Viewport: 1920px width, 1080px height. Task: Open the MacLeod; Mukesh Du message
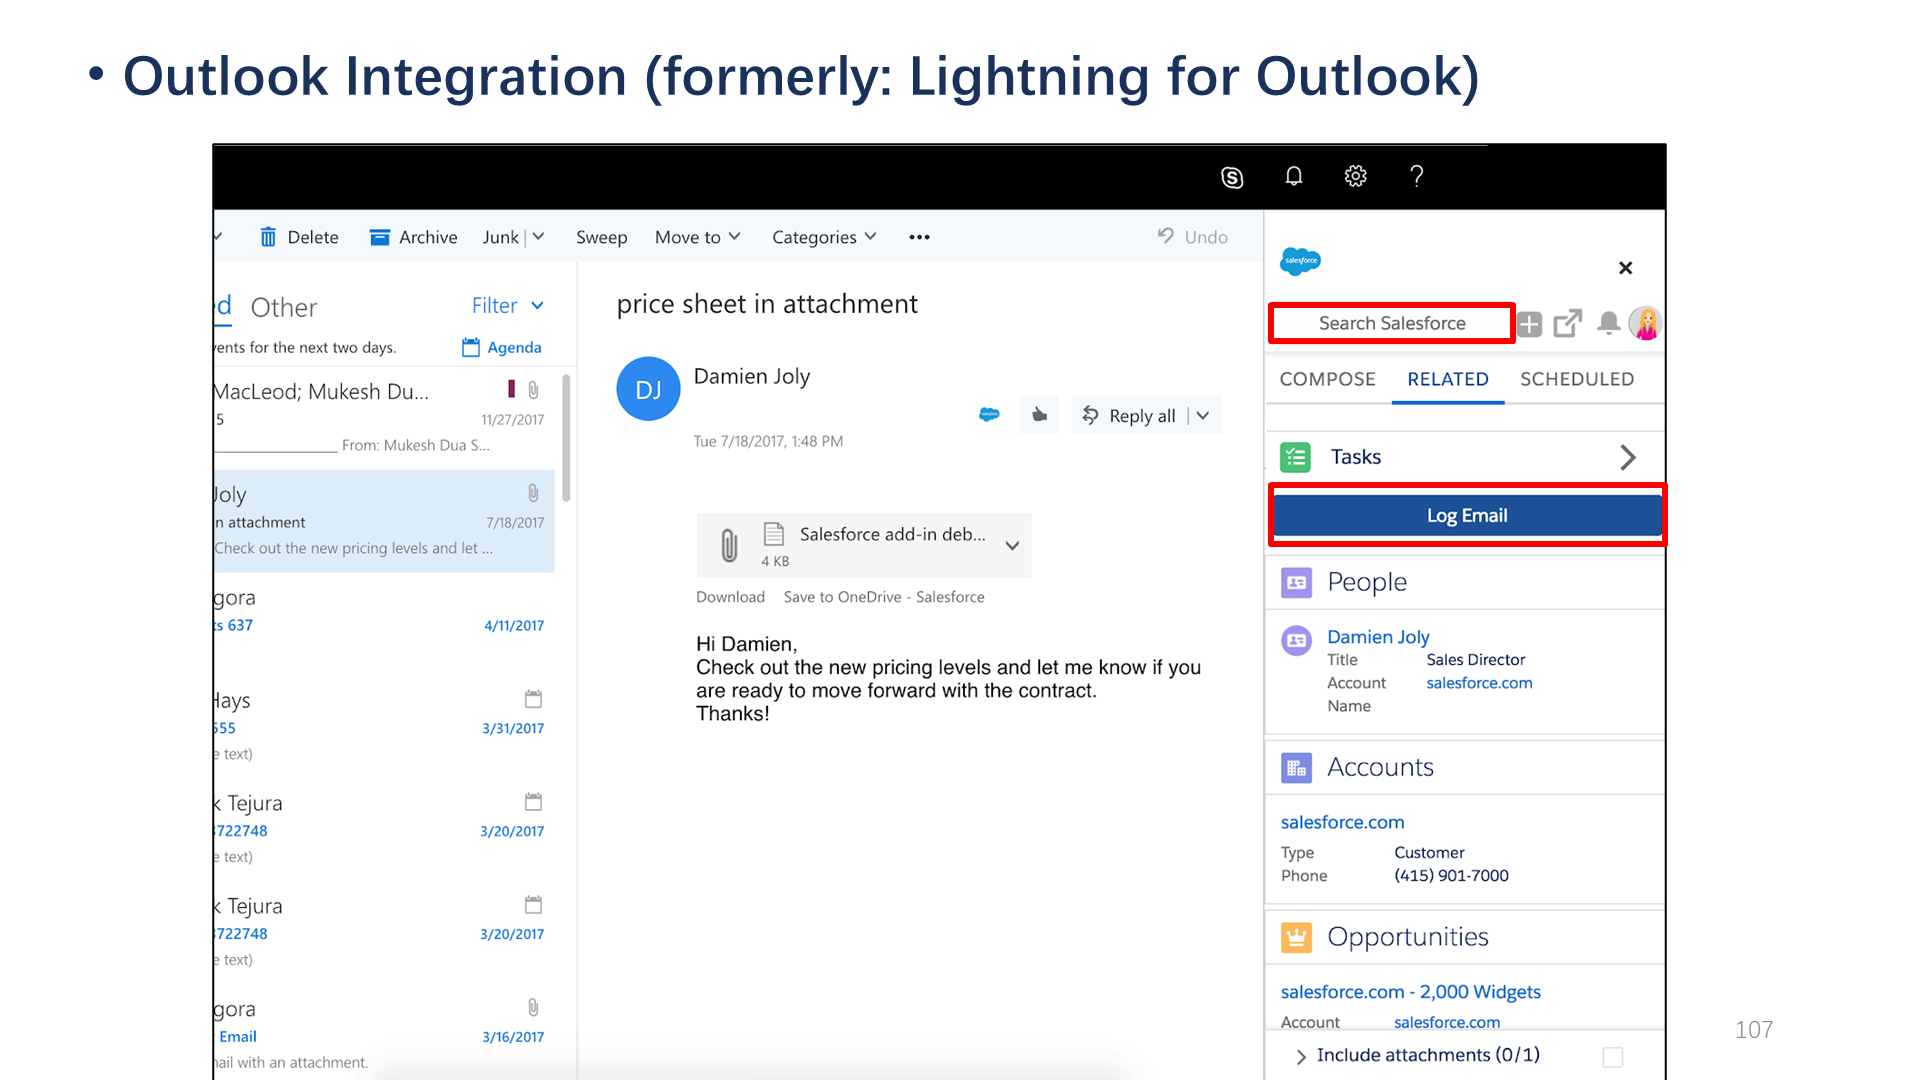(x=383, y=418)
